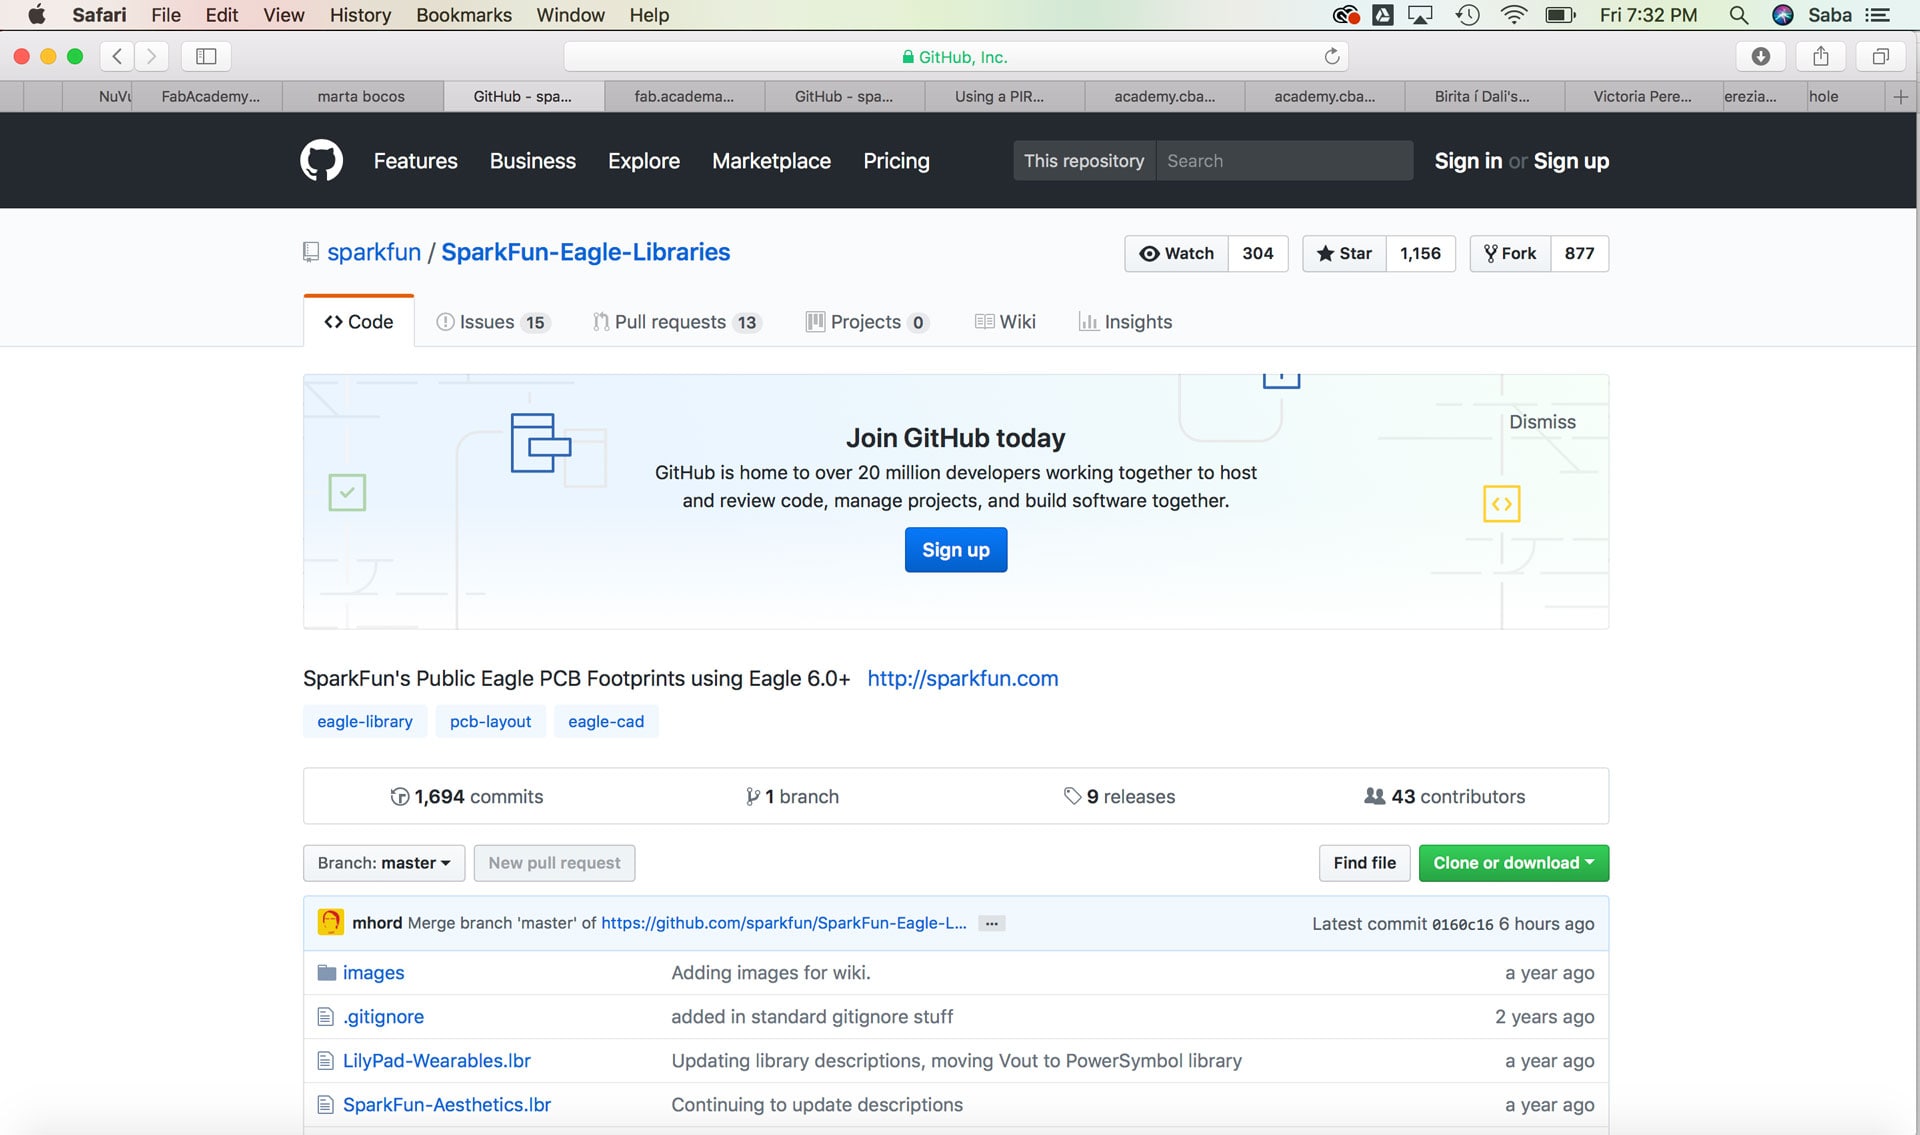
Task: Open the Clone or download dropdown
Action: pyautogui.click(x=1513, y=862)
